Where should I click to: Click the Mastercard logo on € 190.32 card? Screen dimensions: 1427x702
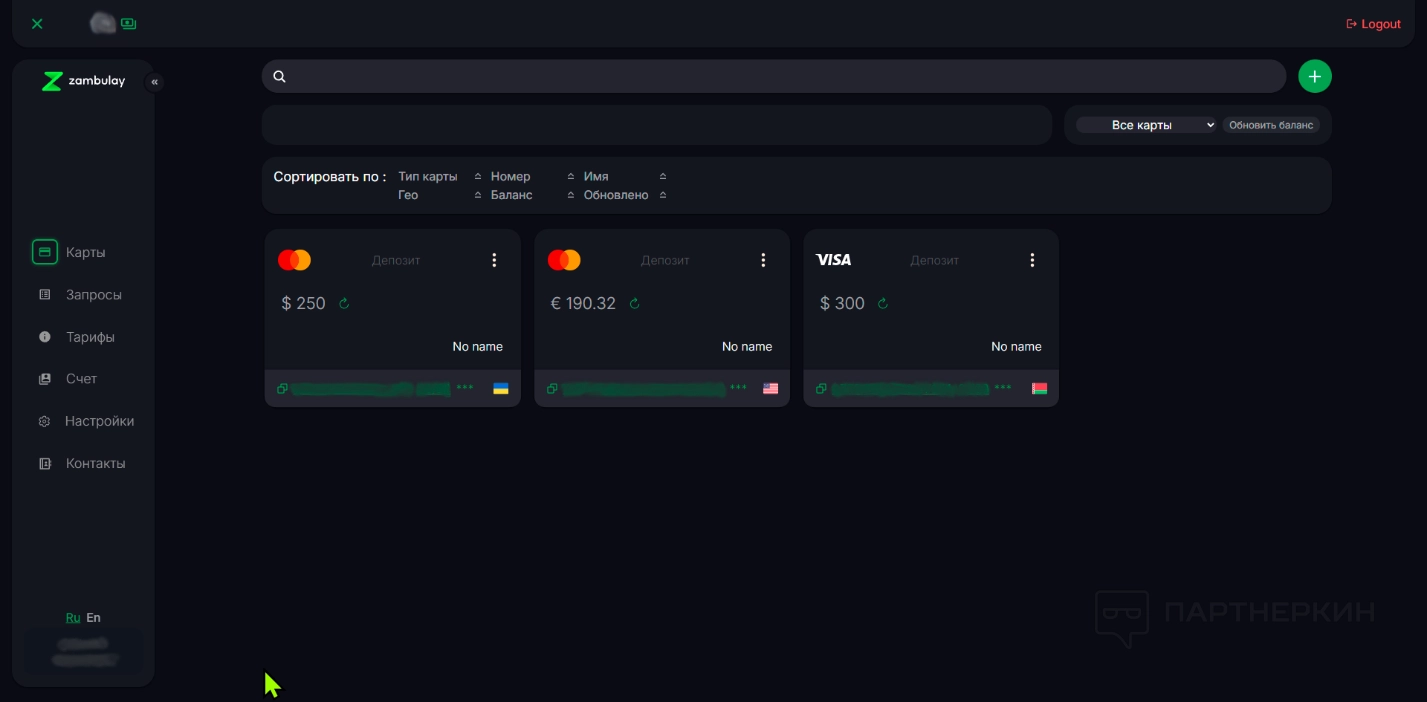point(564,260)
